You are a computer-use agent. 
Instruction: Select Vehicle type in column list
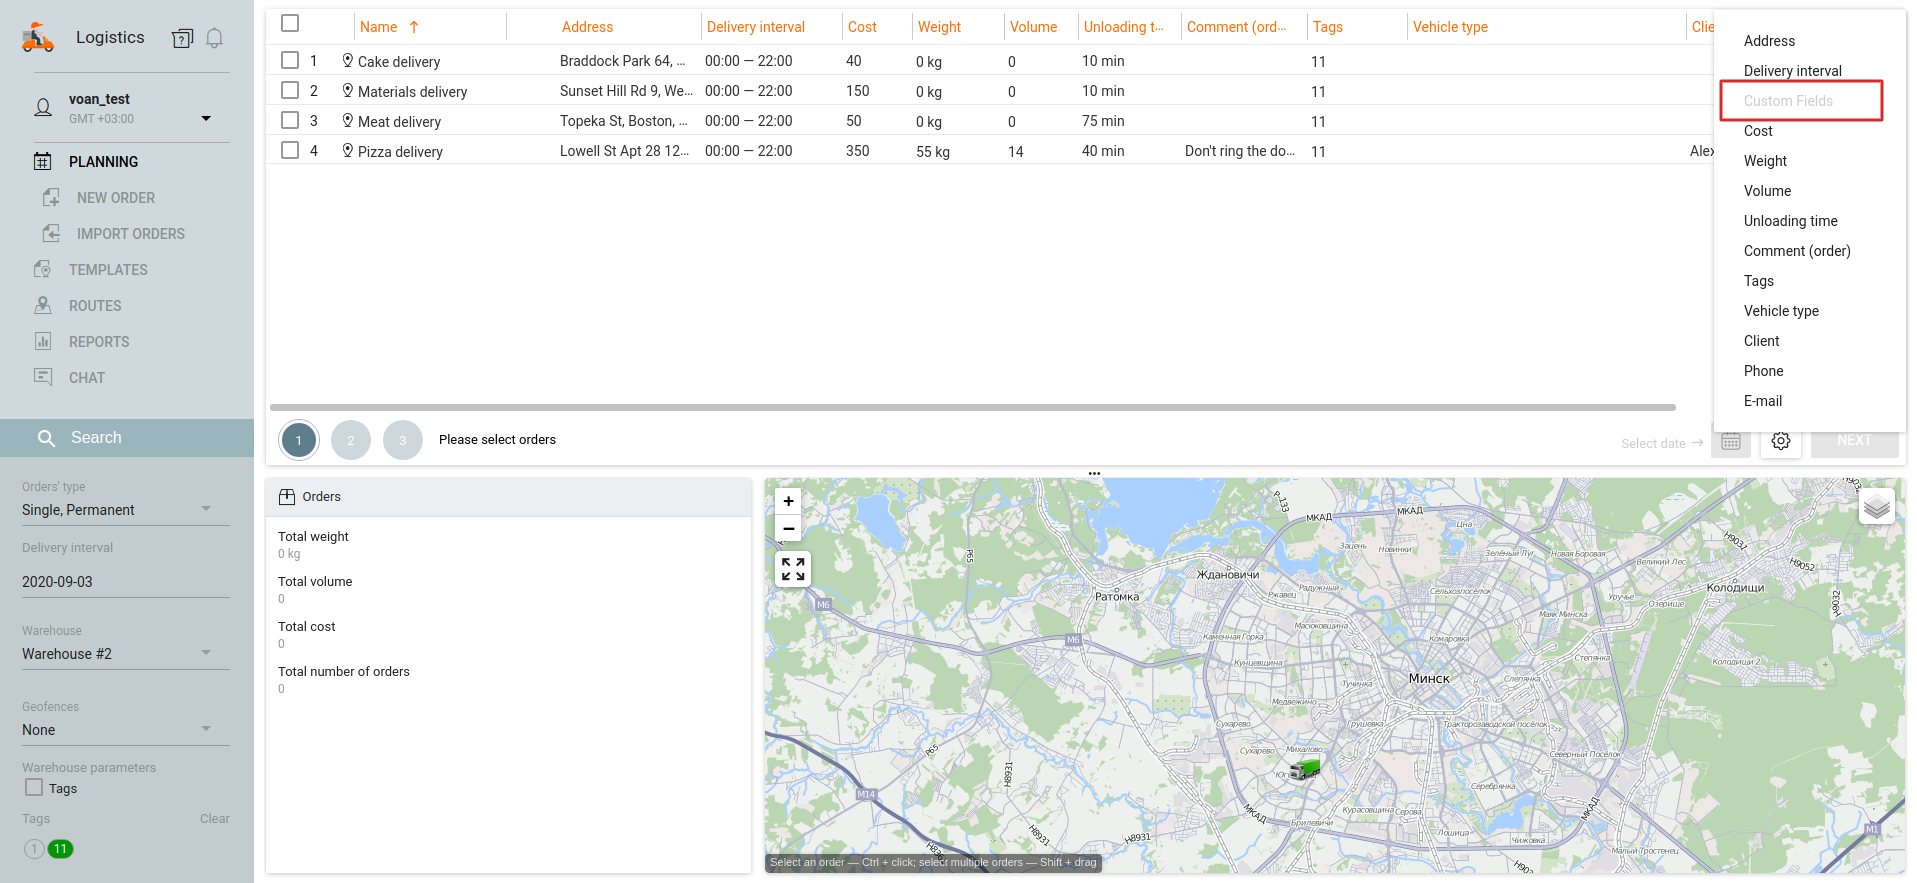coord(1780,311)
